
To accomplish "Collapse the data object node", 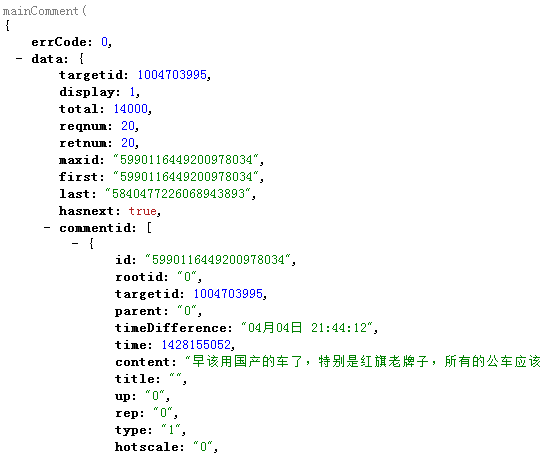I will tap(19, 59).
